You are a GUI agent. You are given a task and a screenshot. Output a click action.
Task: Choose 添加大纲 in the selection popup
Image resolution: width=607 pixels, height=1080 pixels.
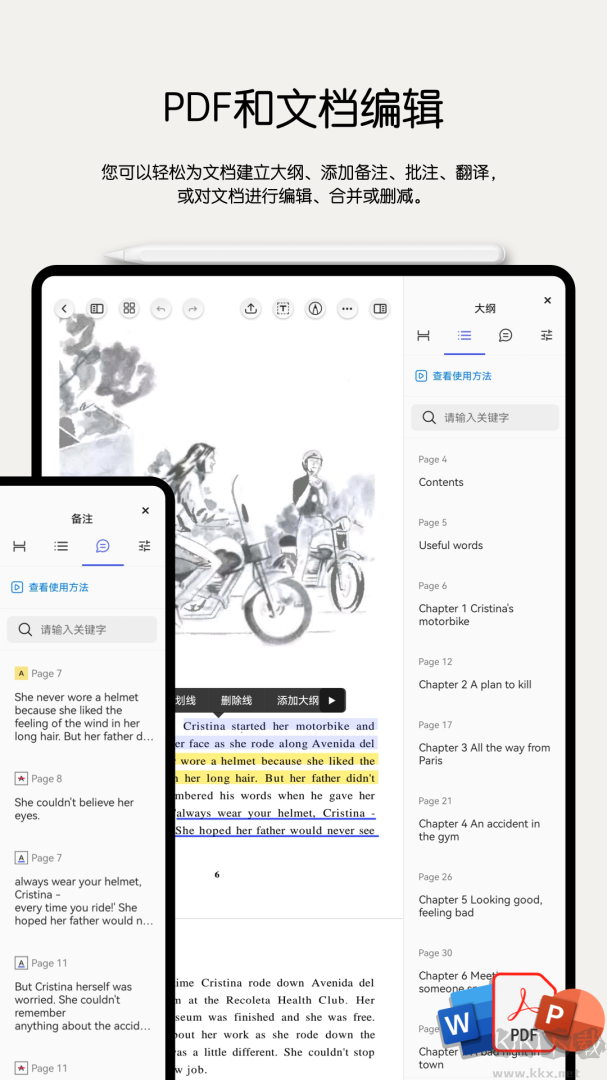298,700
